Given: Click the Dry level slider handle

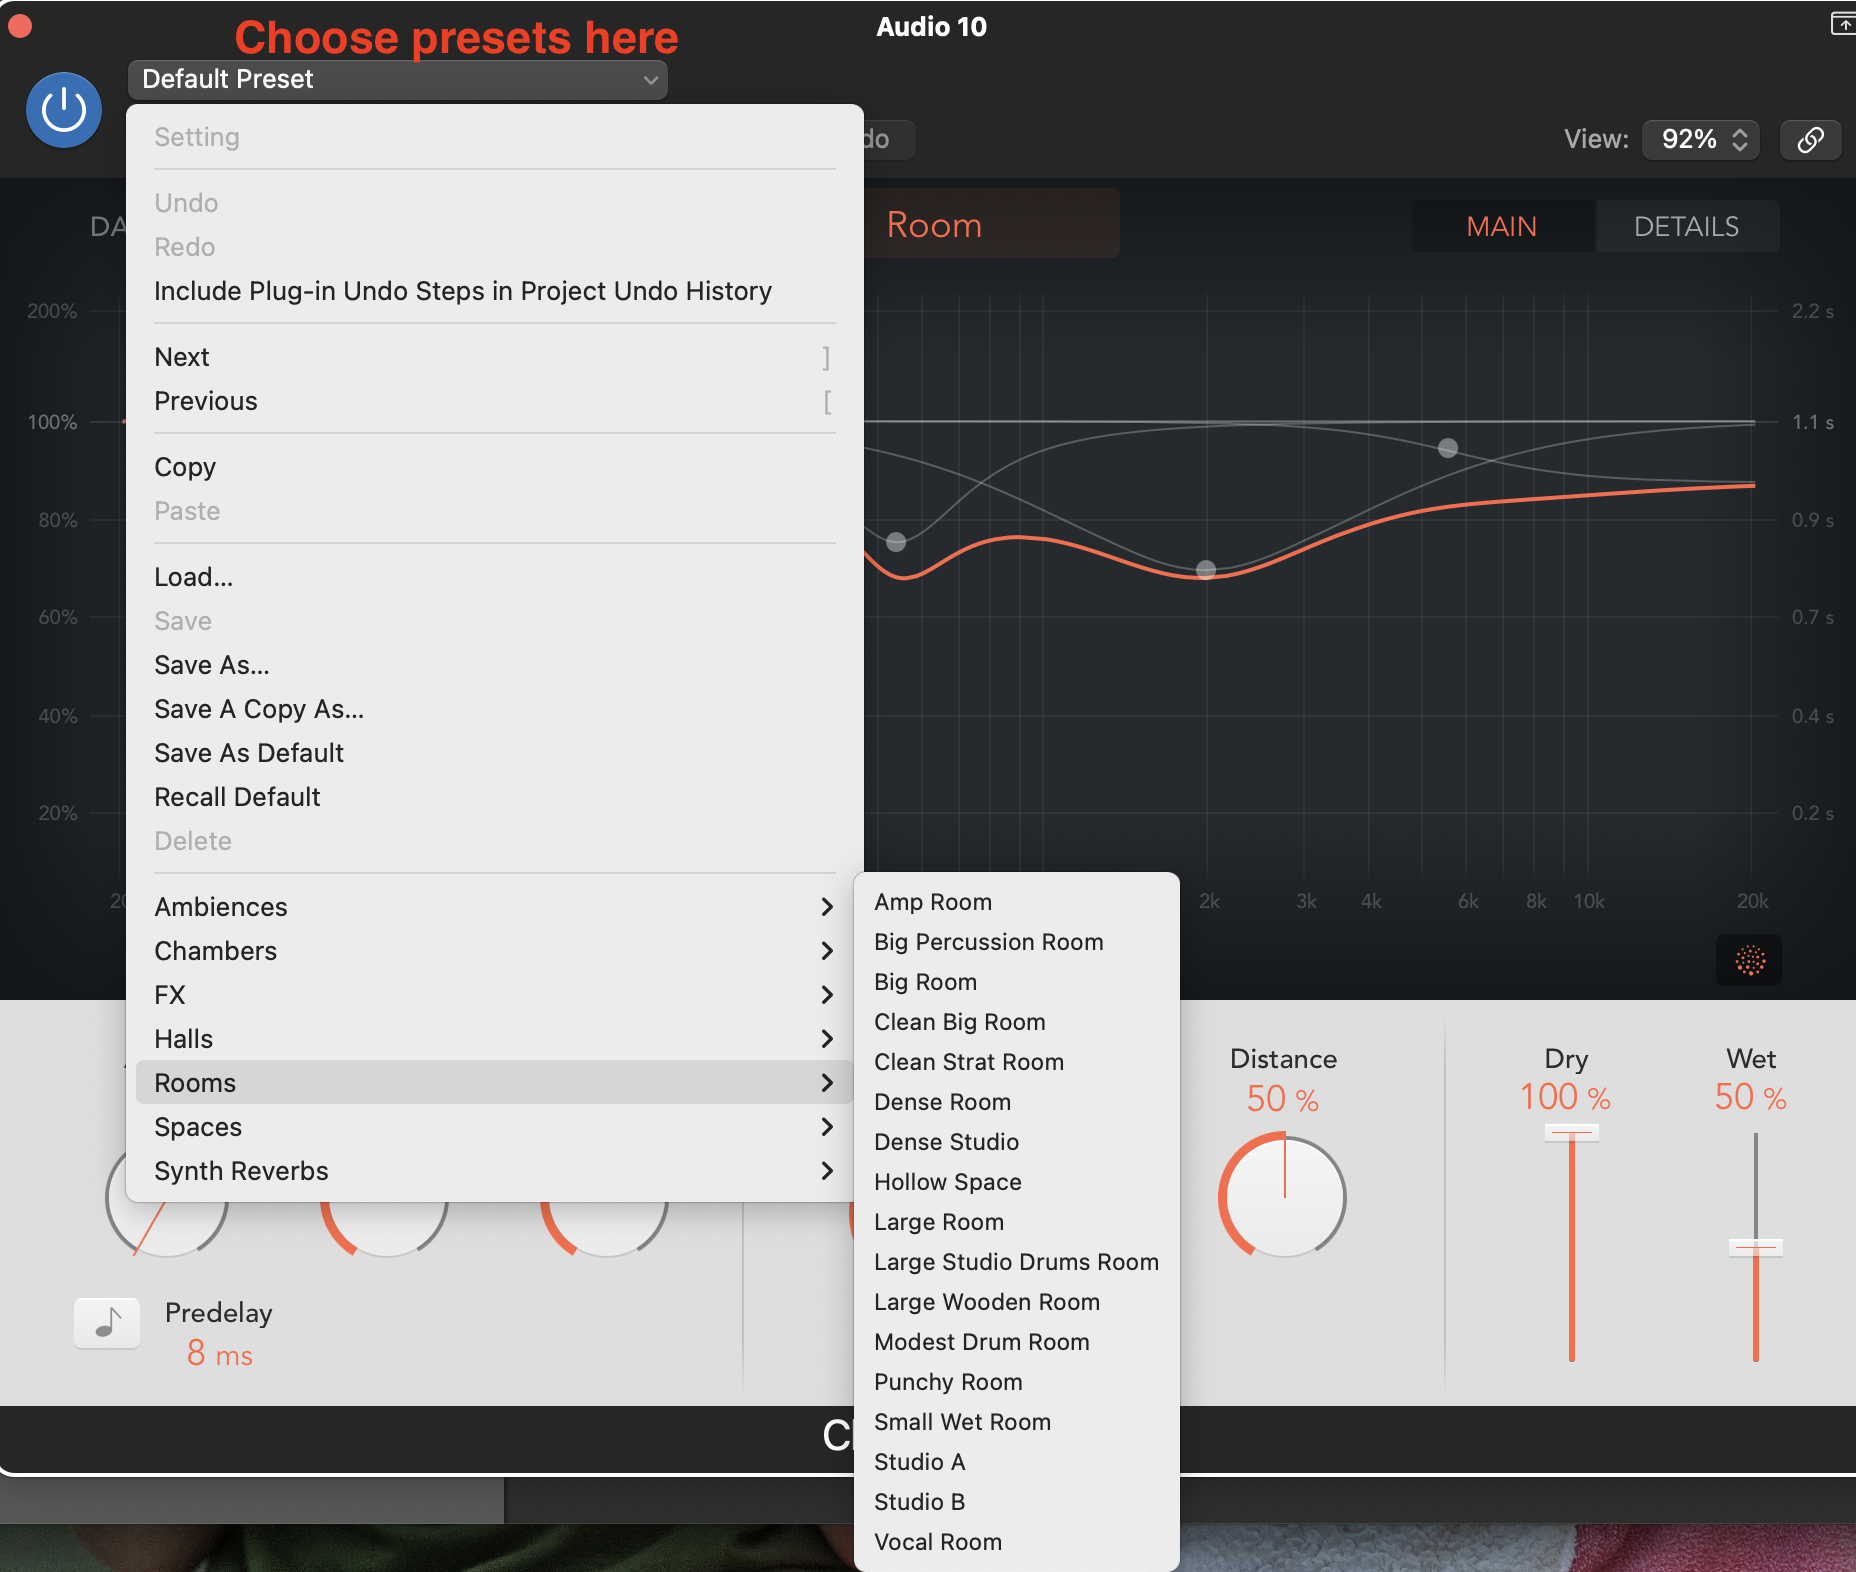Looking at the screenshot, I should tap(1571, 1133).
